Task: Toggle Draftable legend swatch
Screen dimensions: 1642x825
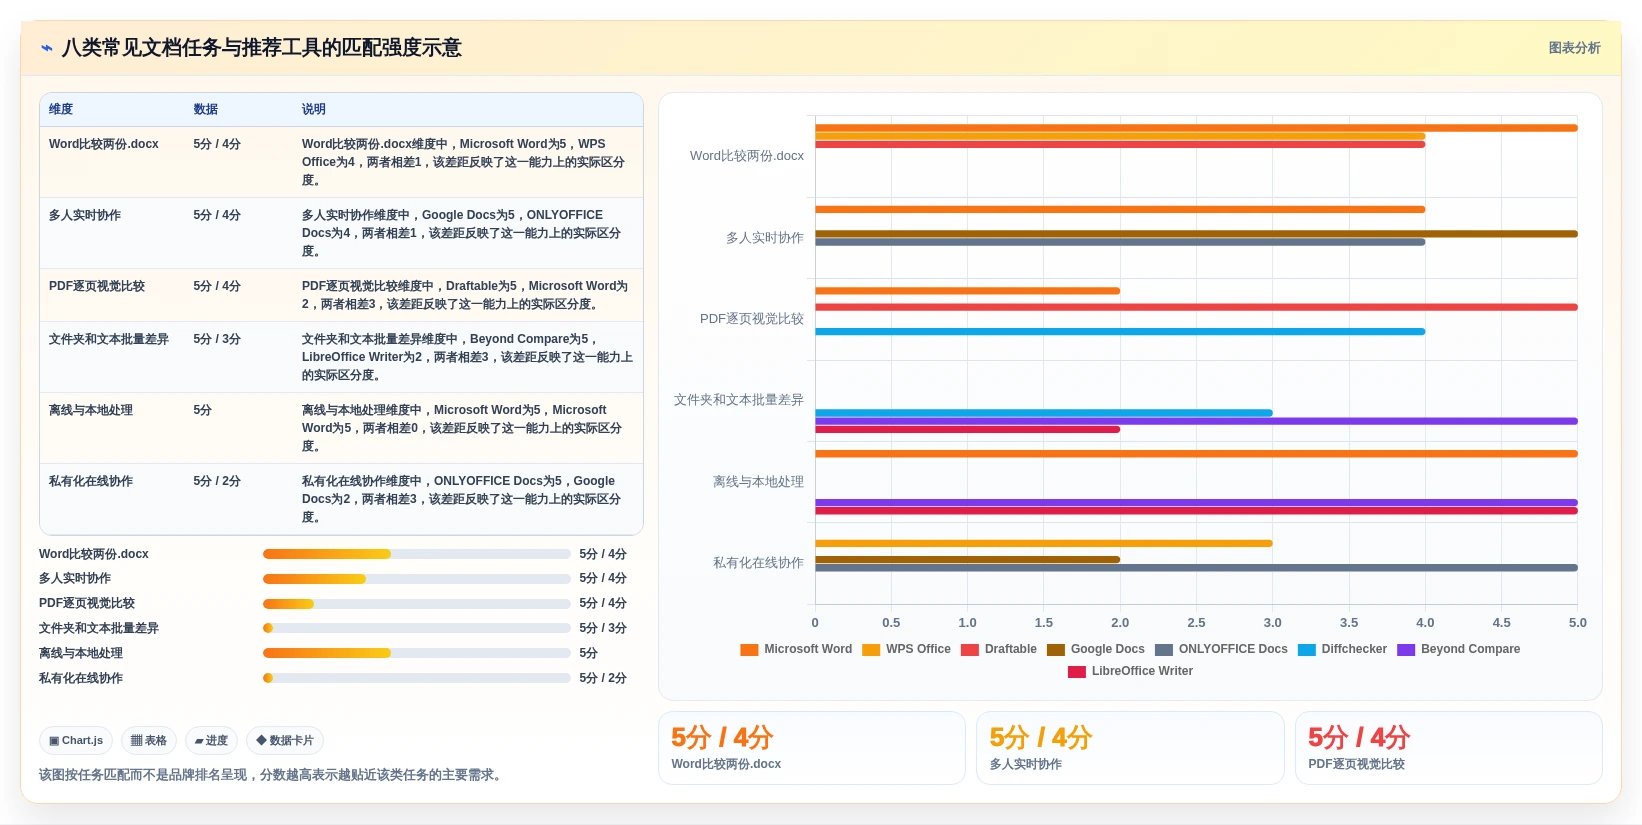Action: coord(970,650)
